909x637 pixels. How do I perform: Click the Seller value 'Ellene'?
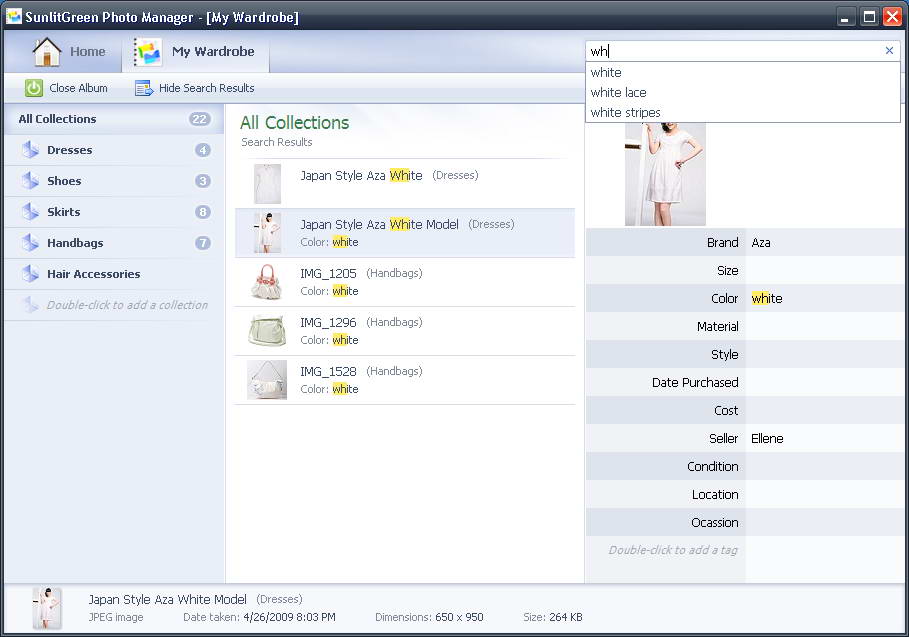coord(767,439)
